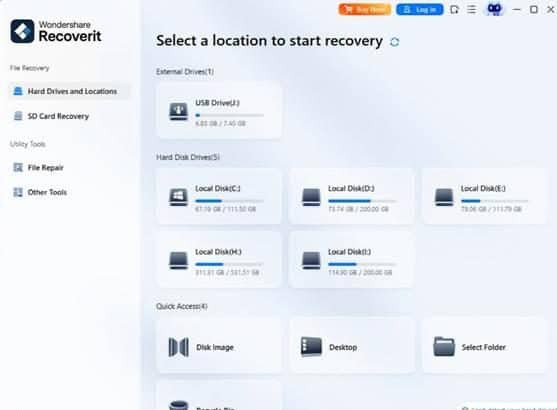Open Hard Drives and Locations section
This screenshot has width=557, height=410.
tap(69, 91)
